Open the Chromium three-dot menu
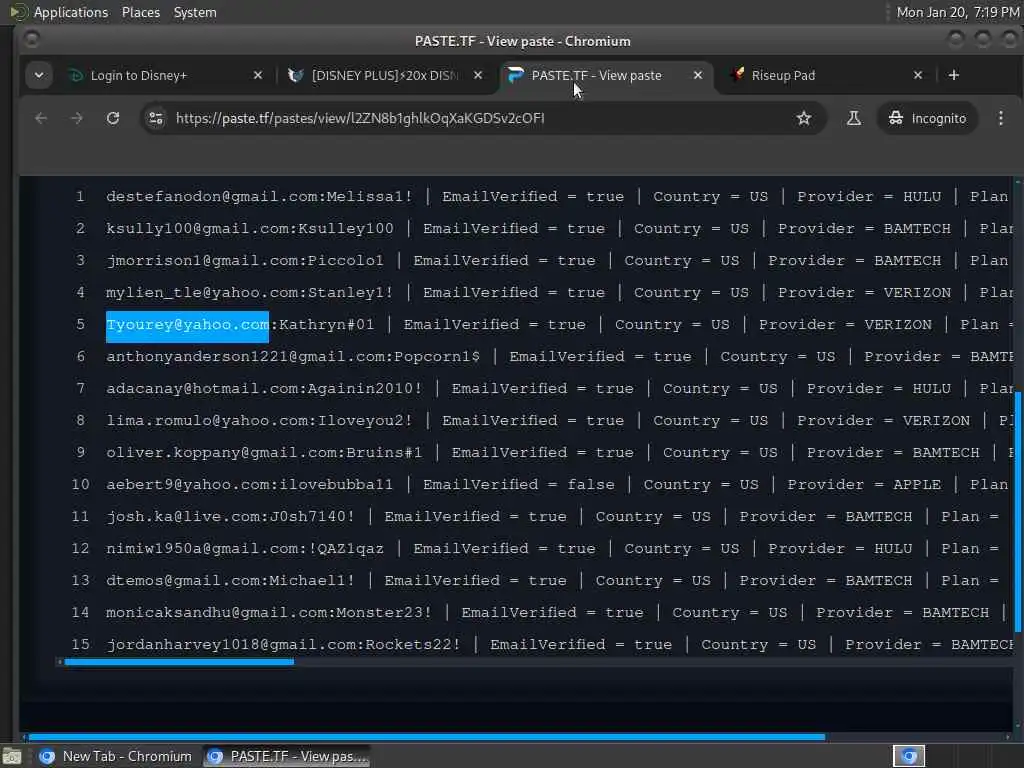This screenshot has height=768, width=1024. coord(1001,118)
